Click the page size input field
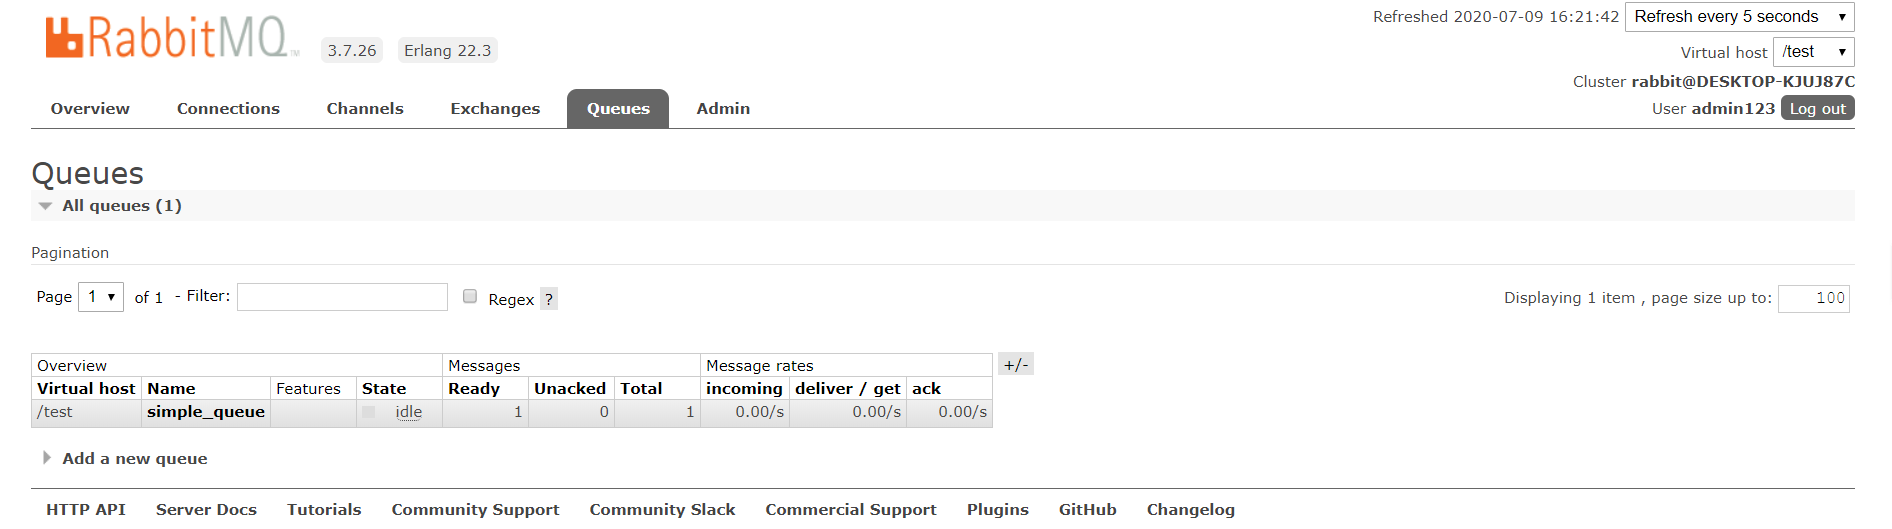The width and height of the screenshot is (1892, 529). (x=1814, y=298)
